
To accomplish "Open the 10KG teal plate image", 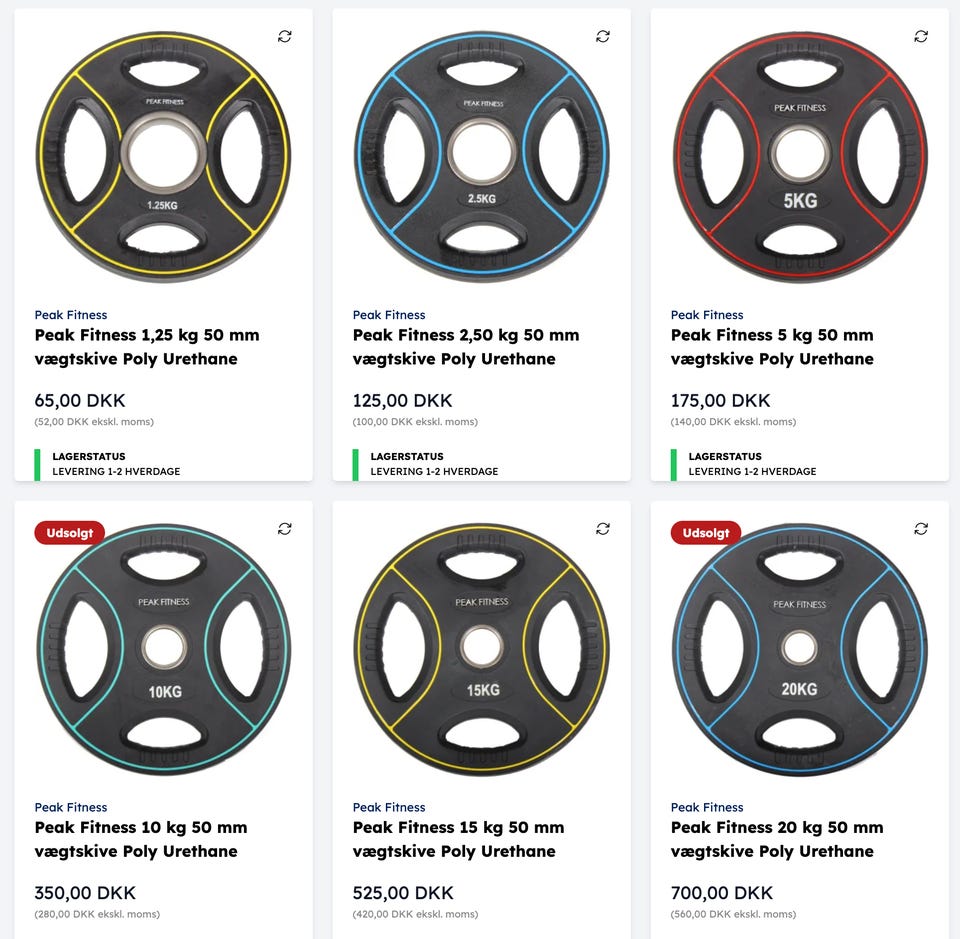I will [x=163, y=647].
